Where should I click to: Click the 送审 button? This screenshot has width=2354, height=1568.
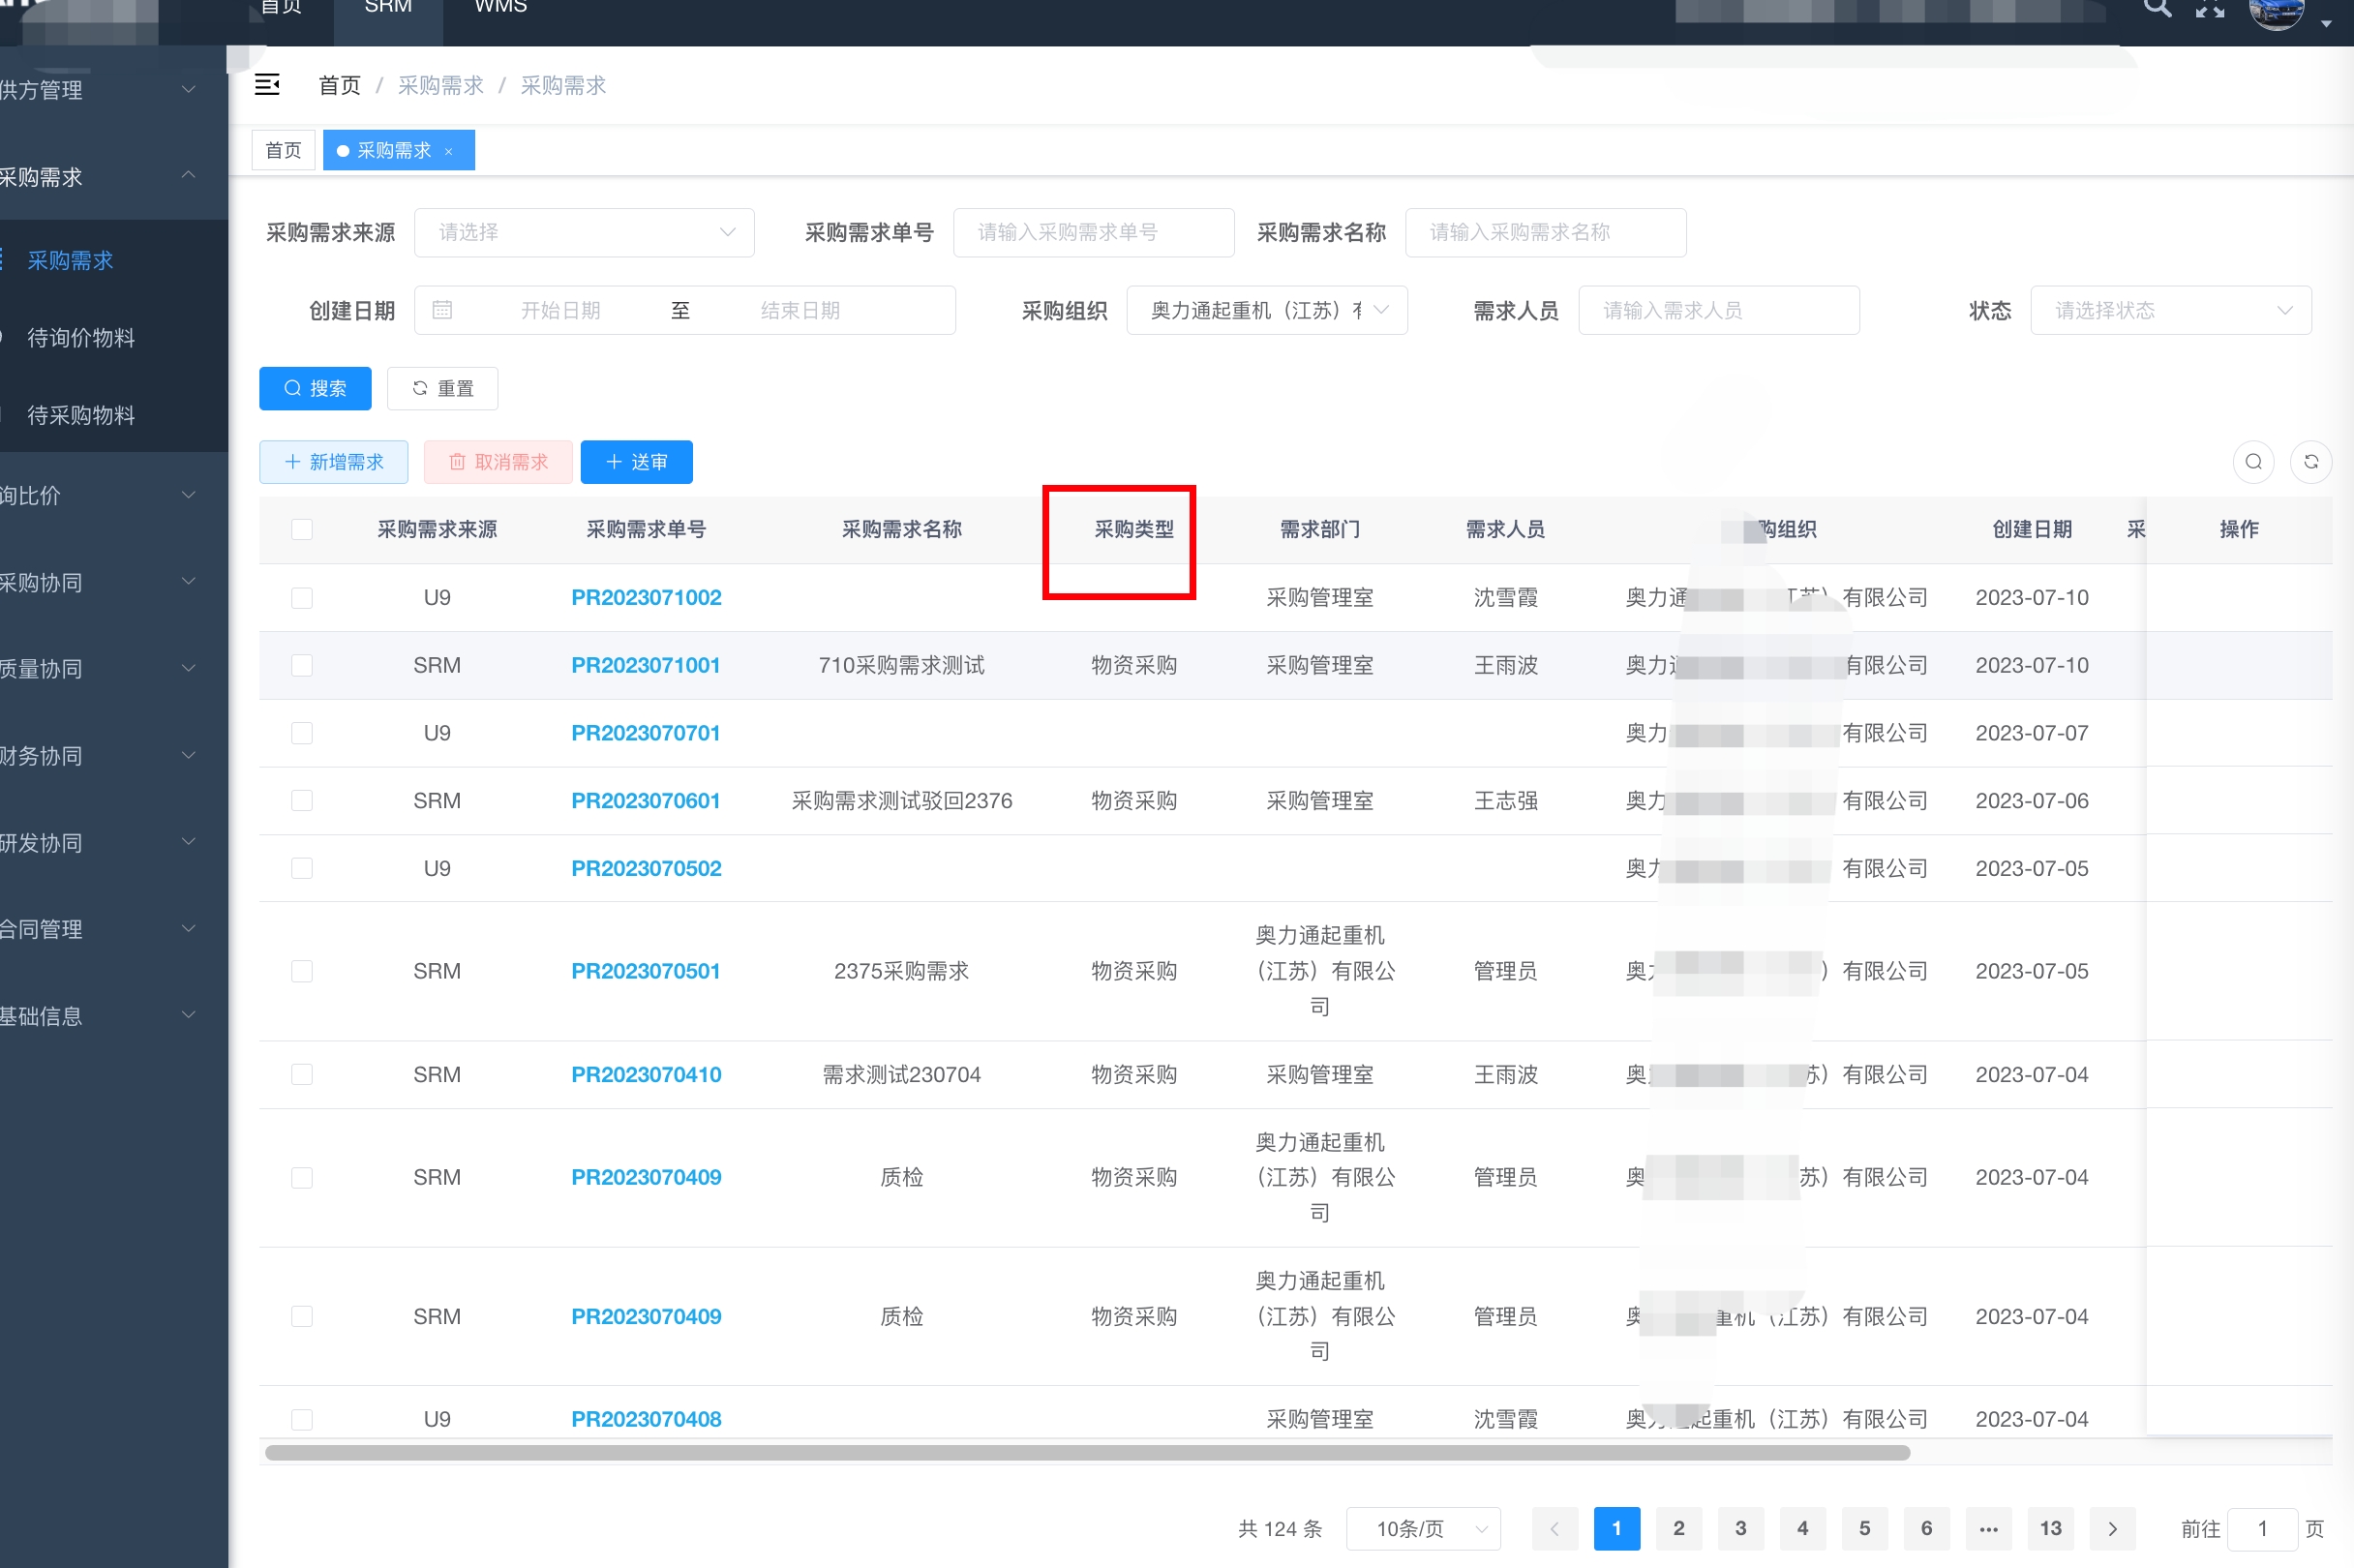[636, 462]
